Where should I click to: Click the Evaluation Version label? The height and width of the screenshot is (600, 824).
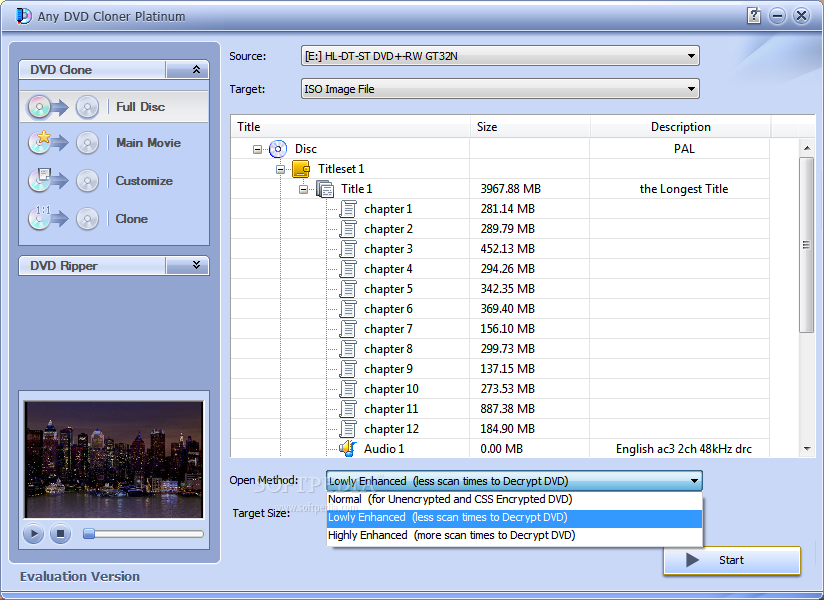point(80,576)
